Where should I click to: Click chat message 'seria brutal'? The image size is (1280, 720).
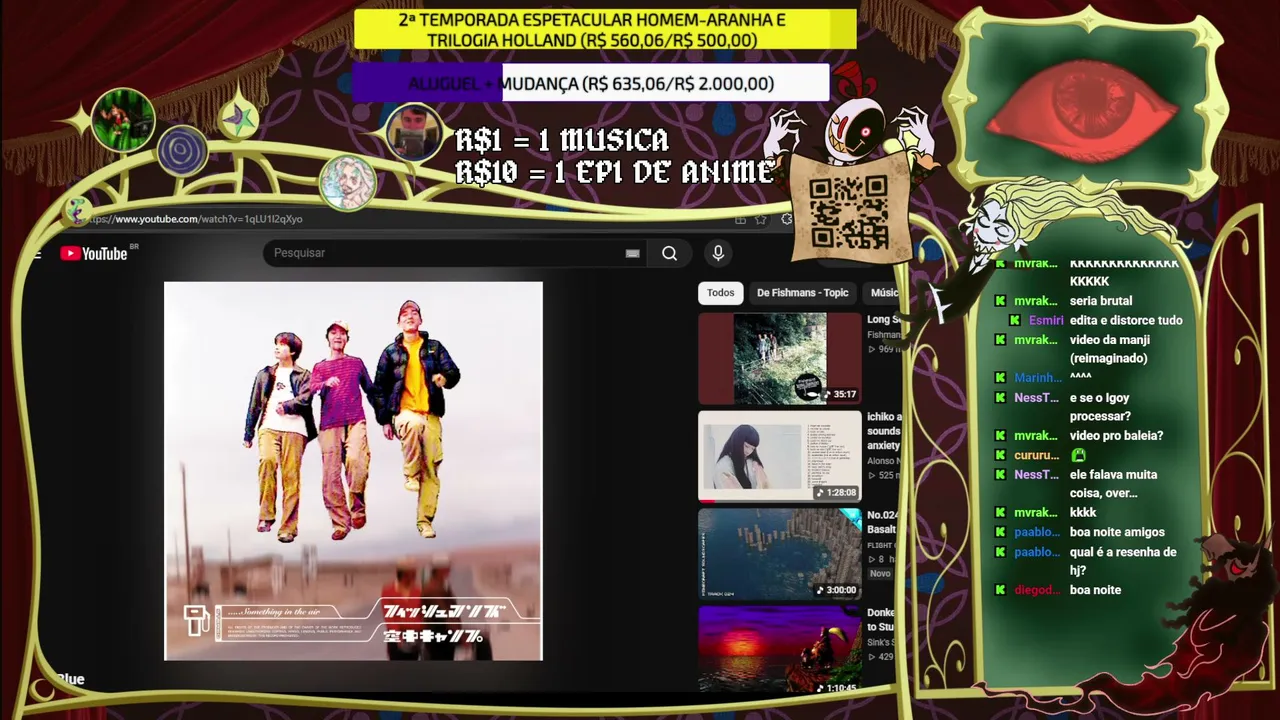[x=1101, y=301]
